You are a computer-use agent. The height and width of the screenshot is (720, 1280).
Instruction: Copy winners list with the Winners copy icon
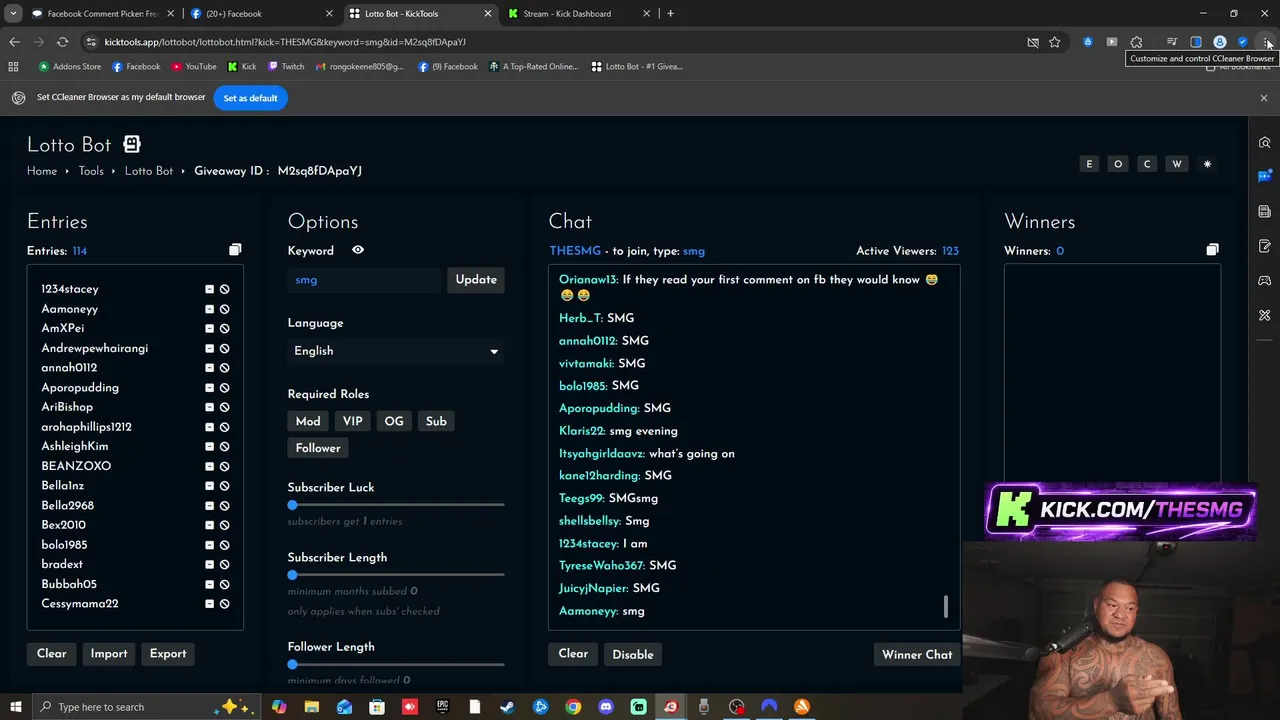pos(1212,250)
